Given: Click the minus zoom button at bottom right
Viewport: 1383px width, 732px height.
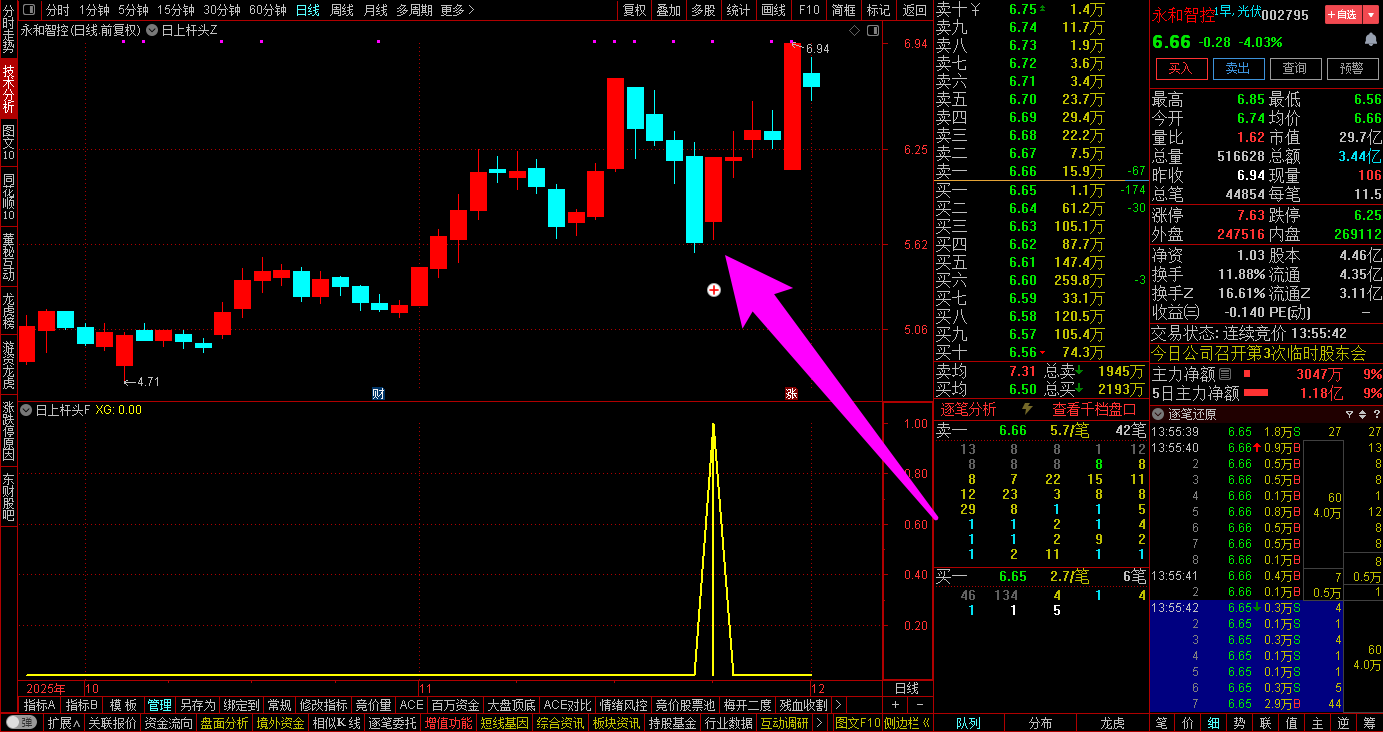Looking at the screenshot, I should pyautogui.click(x=920, y=705).
